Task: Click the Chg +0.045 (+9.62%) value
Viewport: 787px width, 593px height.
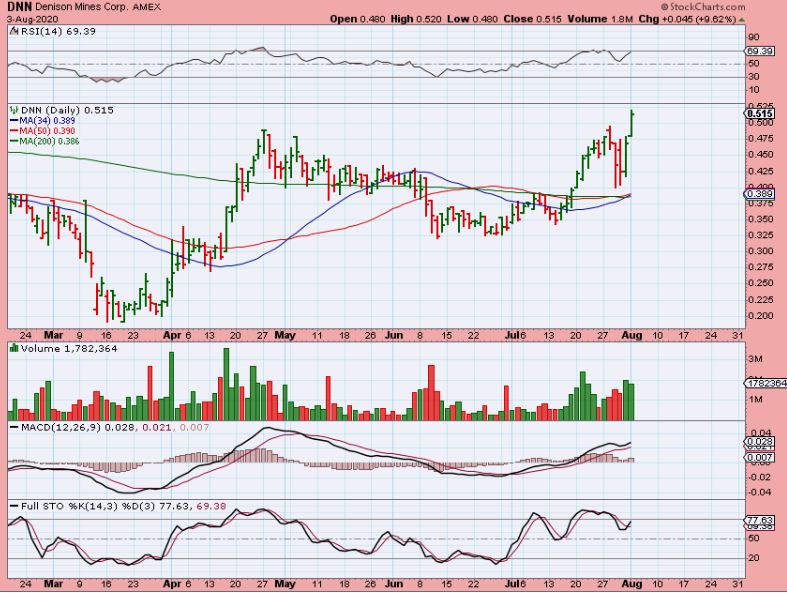Action: point(687,19)
